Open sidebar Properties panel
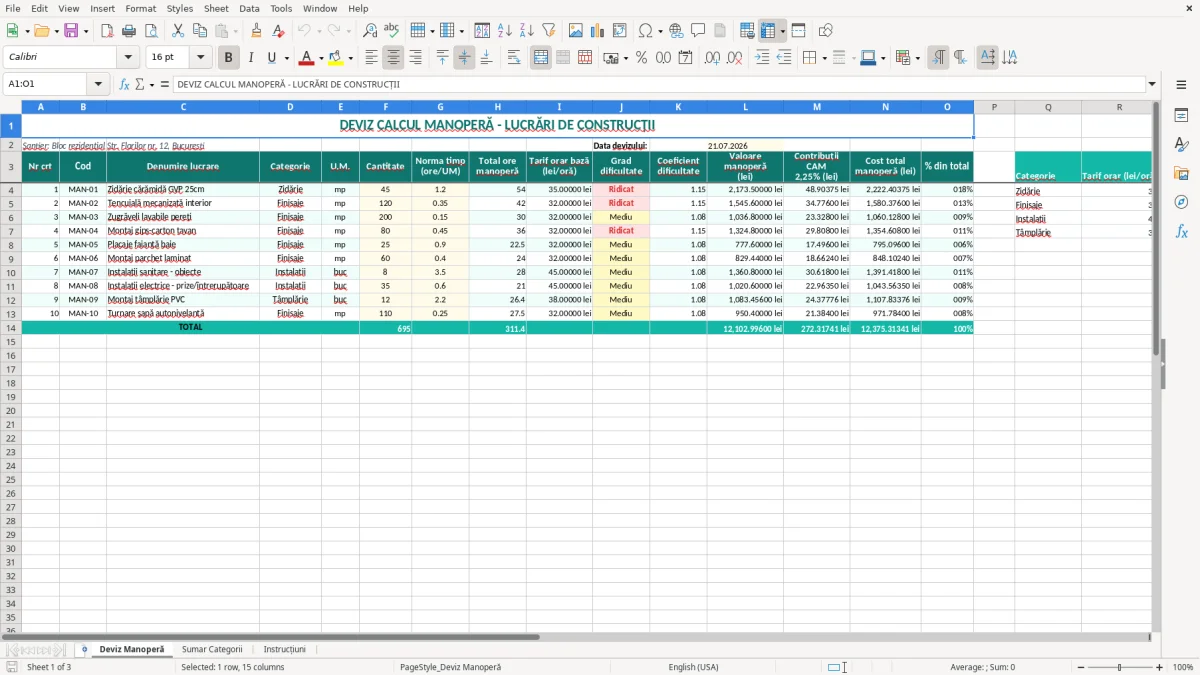 (x=1181, y=115)
